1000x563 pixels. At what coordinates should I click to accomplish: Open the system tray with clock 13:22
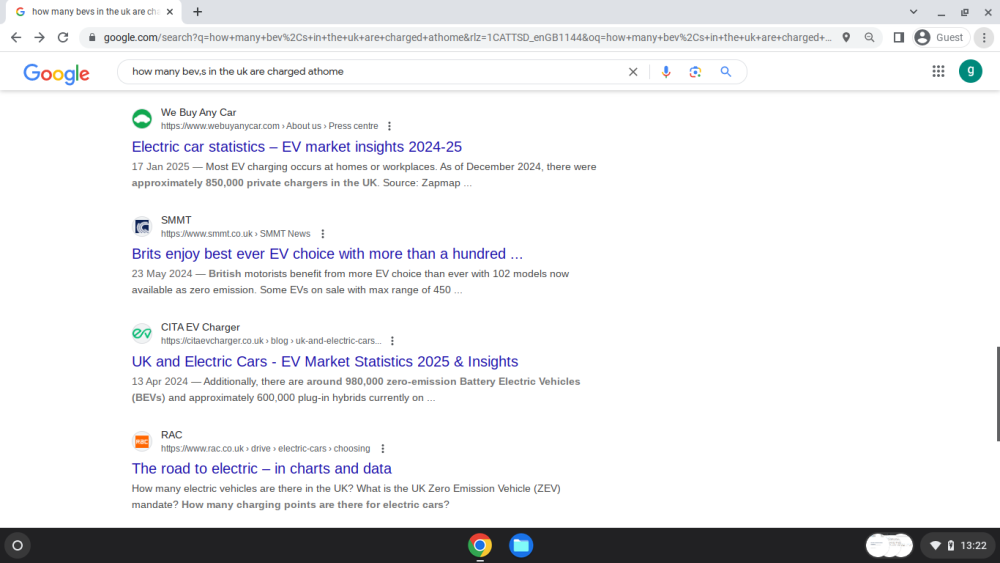[958, 546]
